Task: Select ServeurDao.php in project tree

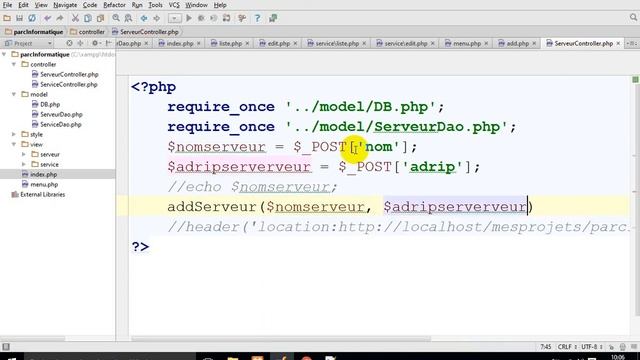Action: (57, 115)
